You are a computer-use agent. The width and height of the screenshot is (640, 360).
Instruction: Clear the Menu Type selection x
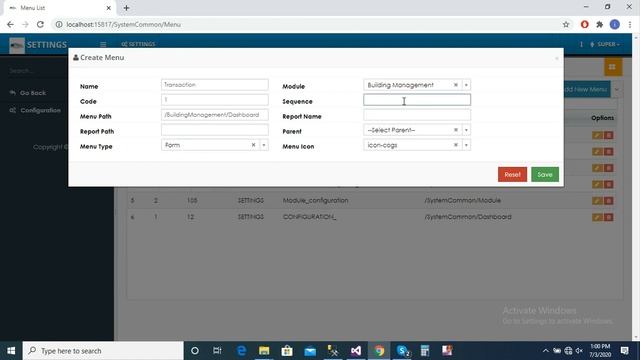click(253, 145)
